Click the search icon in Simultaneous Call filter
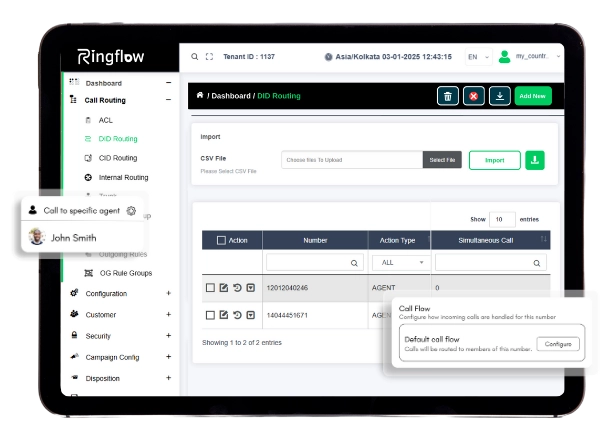610x440 pixels. (x=536, y=263)
